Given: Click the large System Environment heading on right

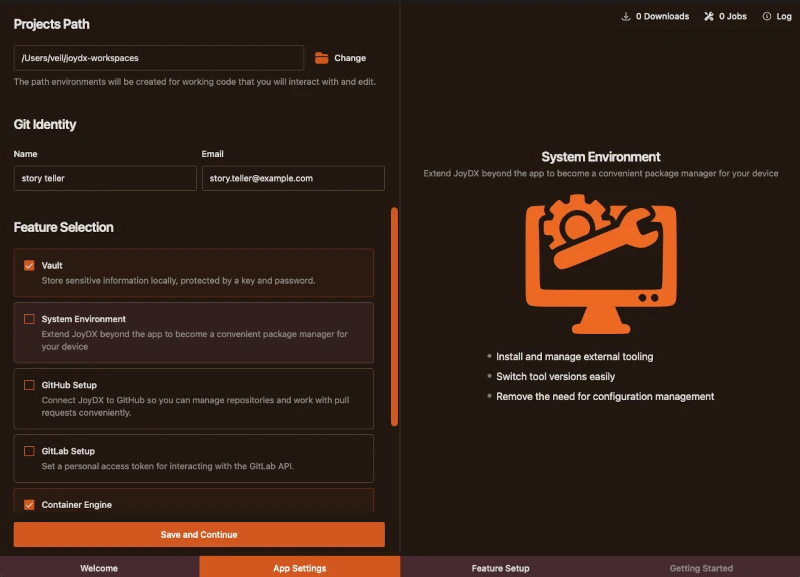Looking at the screenshot, I should 601,157.
